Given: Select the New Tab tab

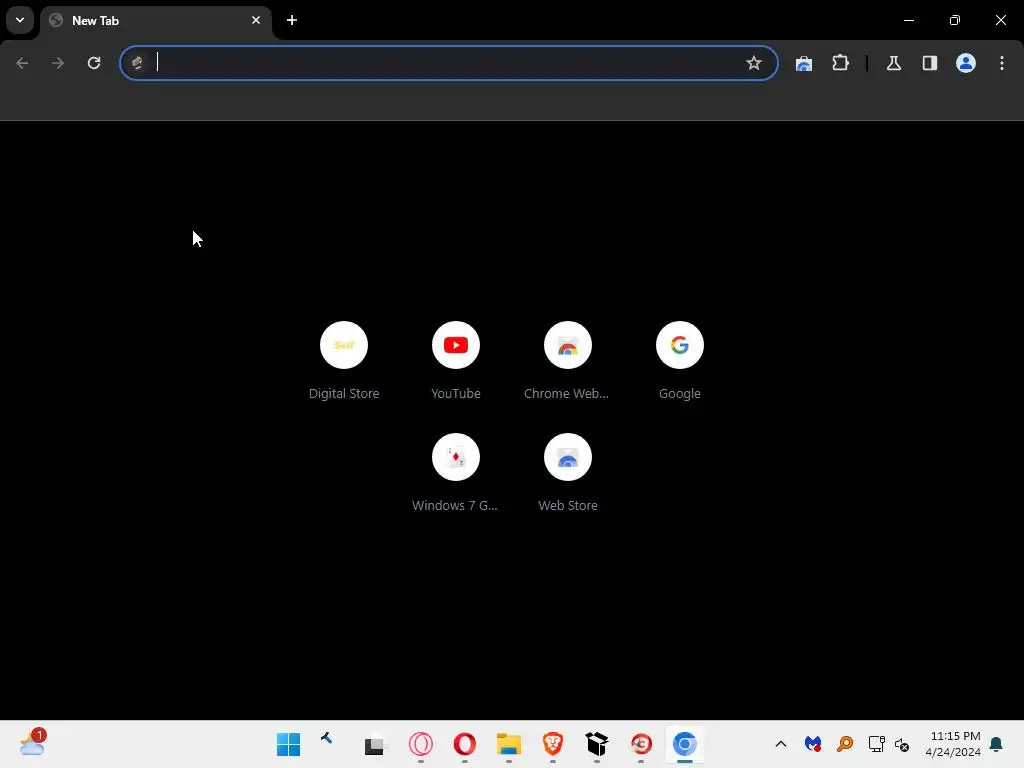Looking at the screenshot, I should click(155, 21).
